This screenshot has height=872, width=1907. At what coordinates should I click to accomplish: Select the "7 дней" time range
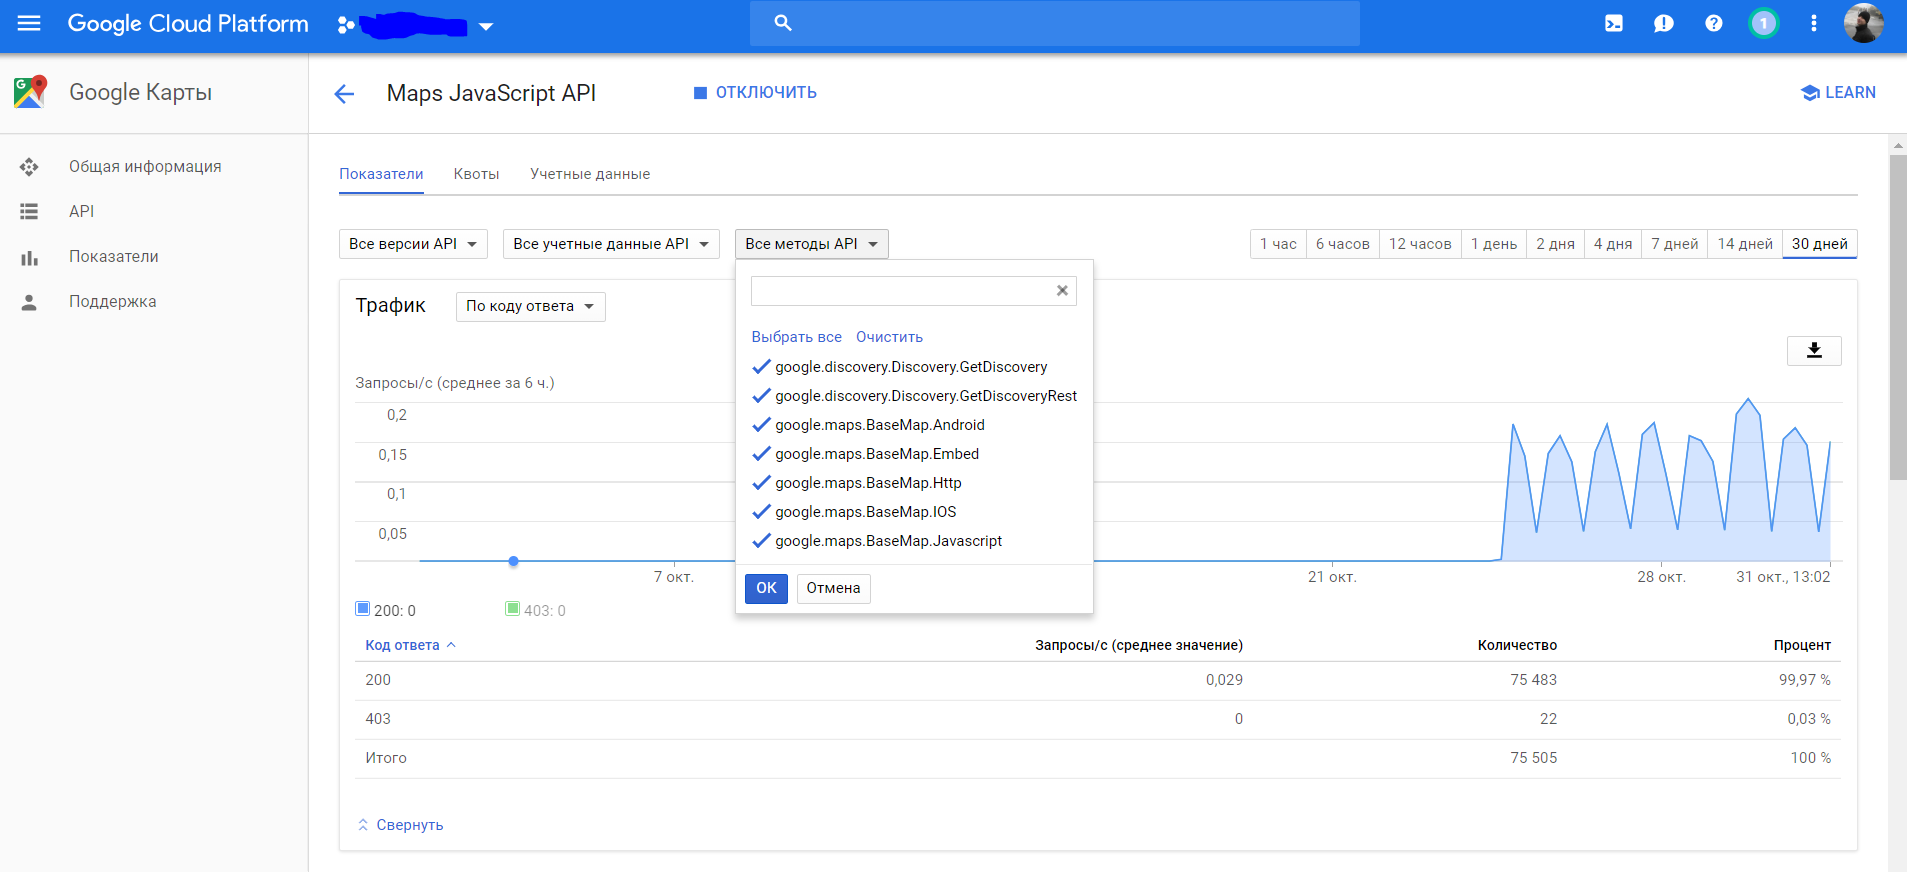(1674, 244)
